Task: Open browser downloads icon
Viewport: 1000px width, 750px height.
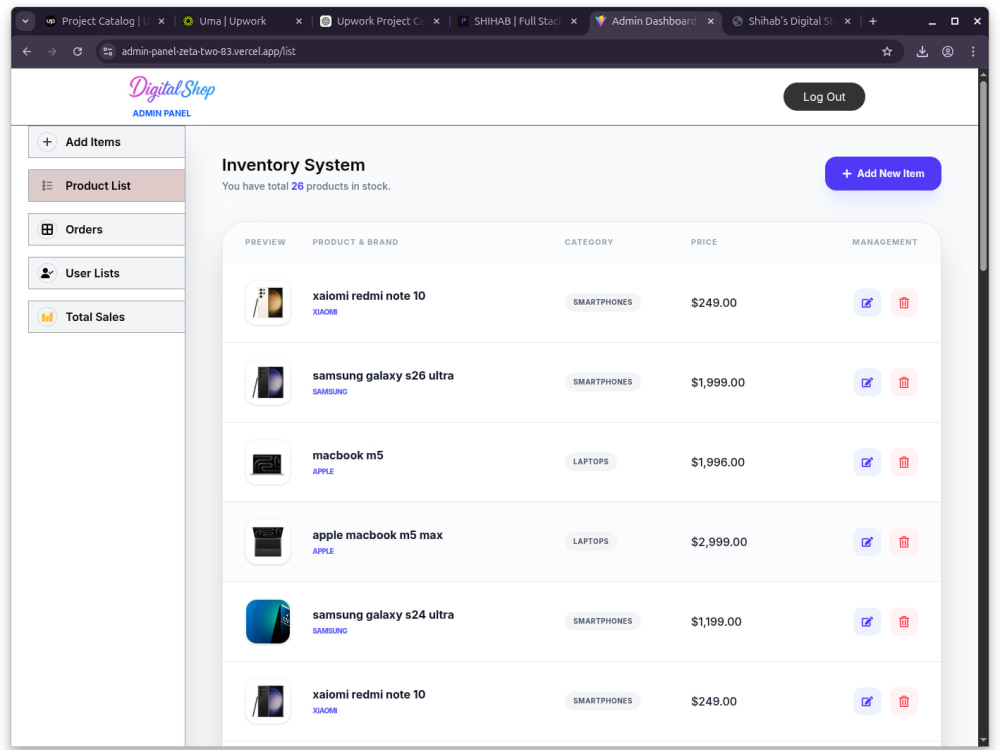Action: tap(922, 52)
